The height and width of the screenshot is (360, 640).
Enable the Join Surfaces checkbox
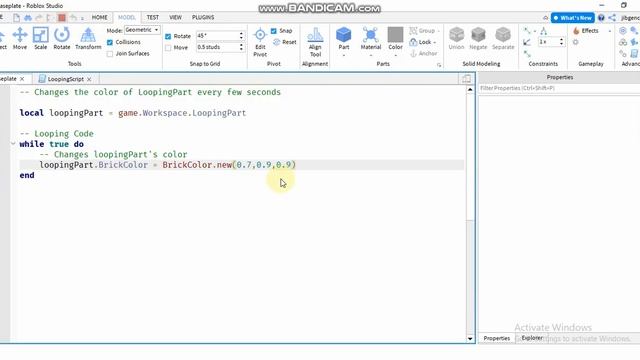click(x=110, y=53)
